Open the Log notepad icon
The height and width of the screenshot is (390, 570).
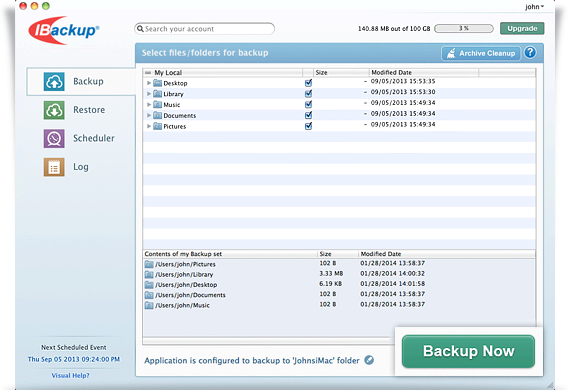tap(54, 167)
